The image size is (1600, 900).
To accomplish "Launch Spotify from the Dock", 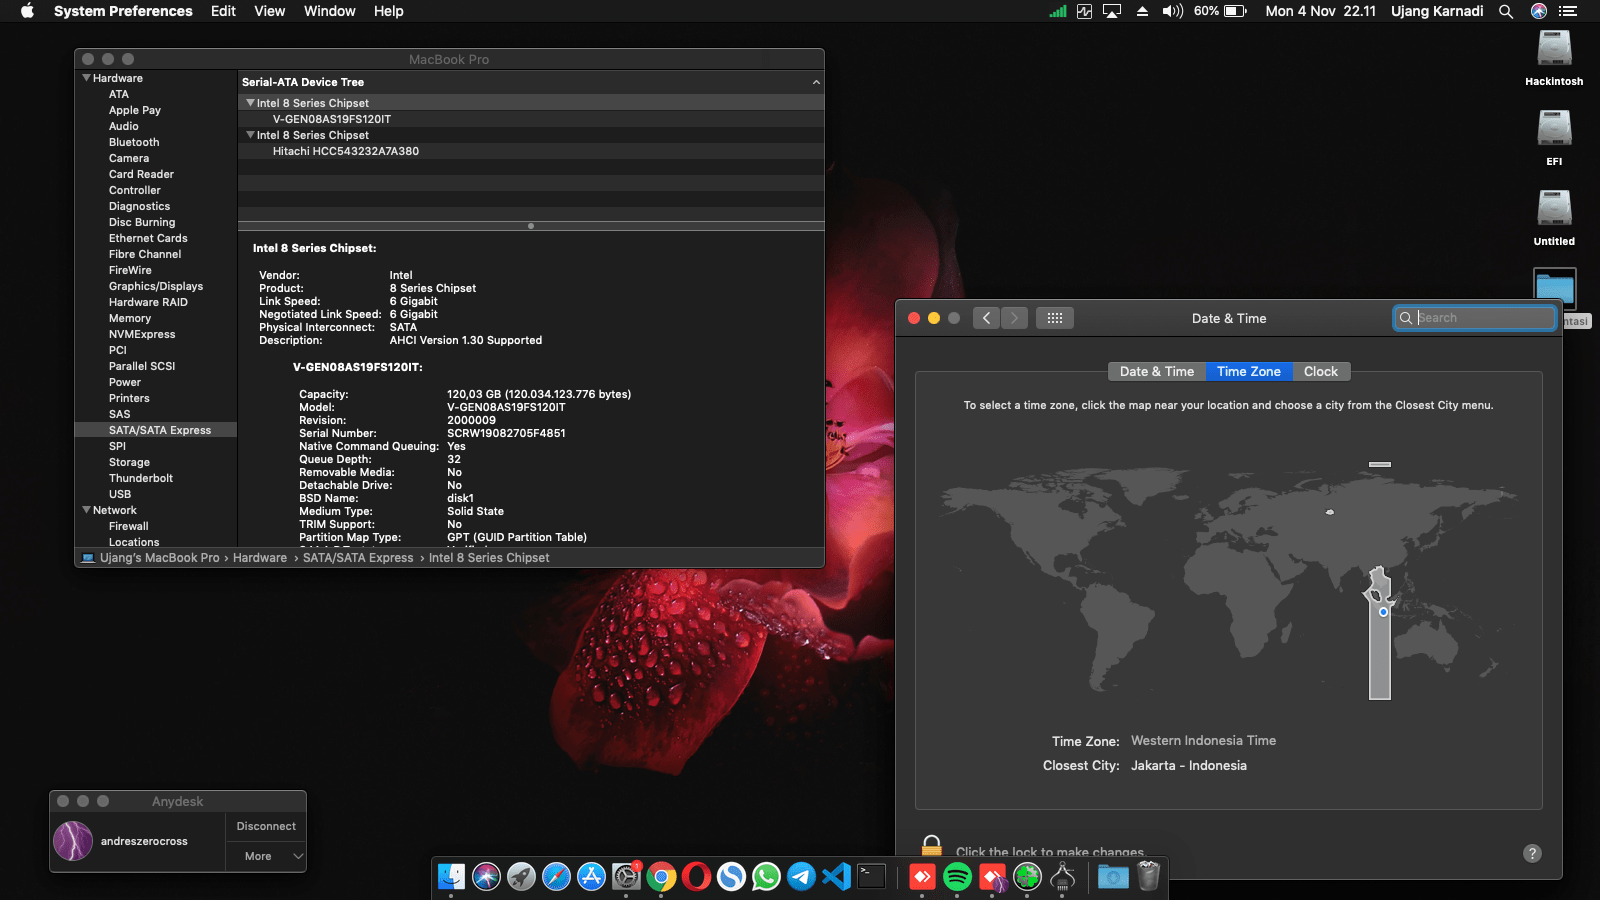I will pyautogui.click(x=955, y=877).
